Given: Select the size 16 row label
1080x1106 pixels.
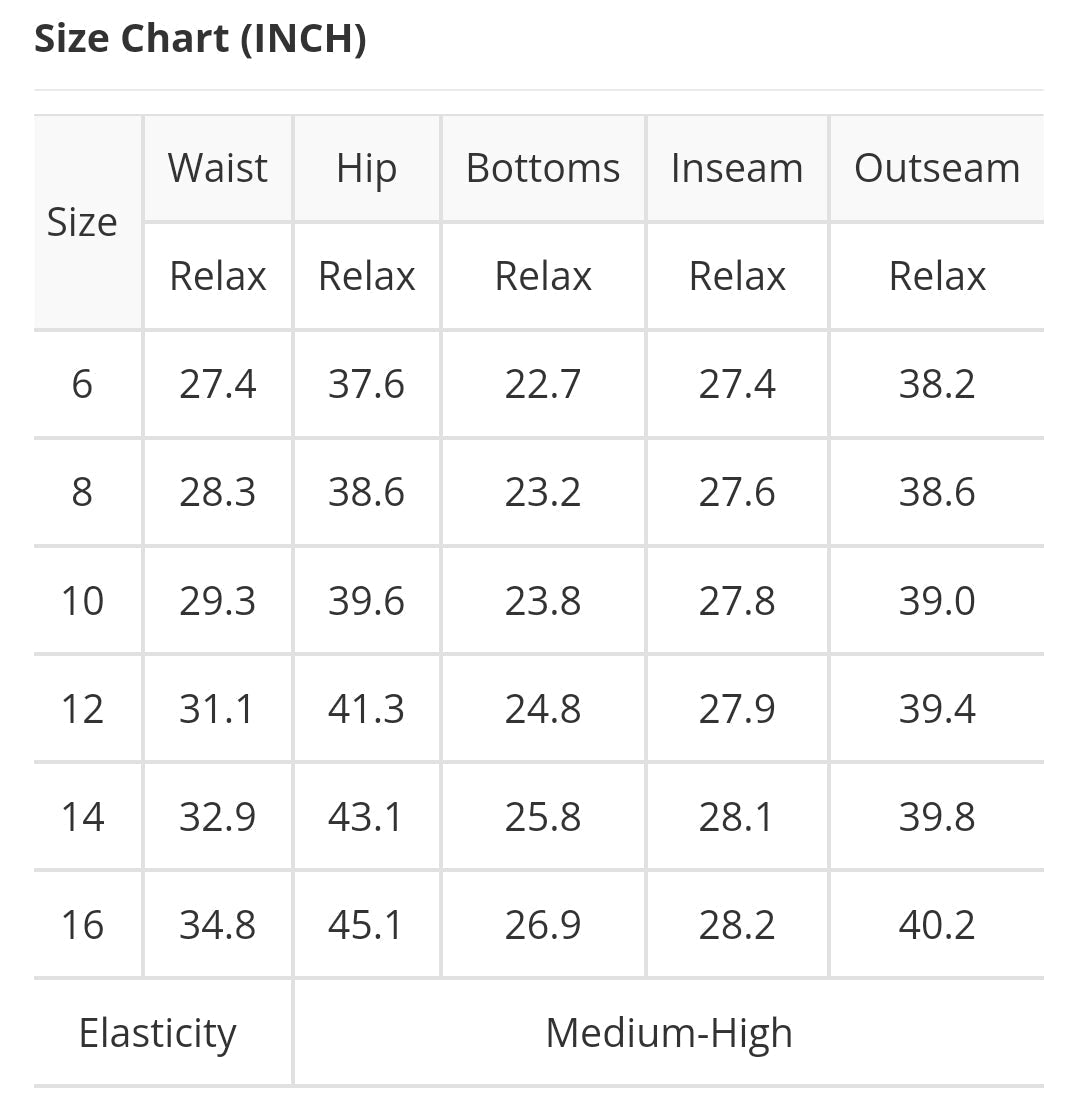Looking at the screenshot, I should pyautogui.click(x=82, y=925).
